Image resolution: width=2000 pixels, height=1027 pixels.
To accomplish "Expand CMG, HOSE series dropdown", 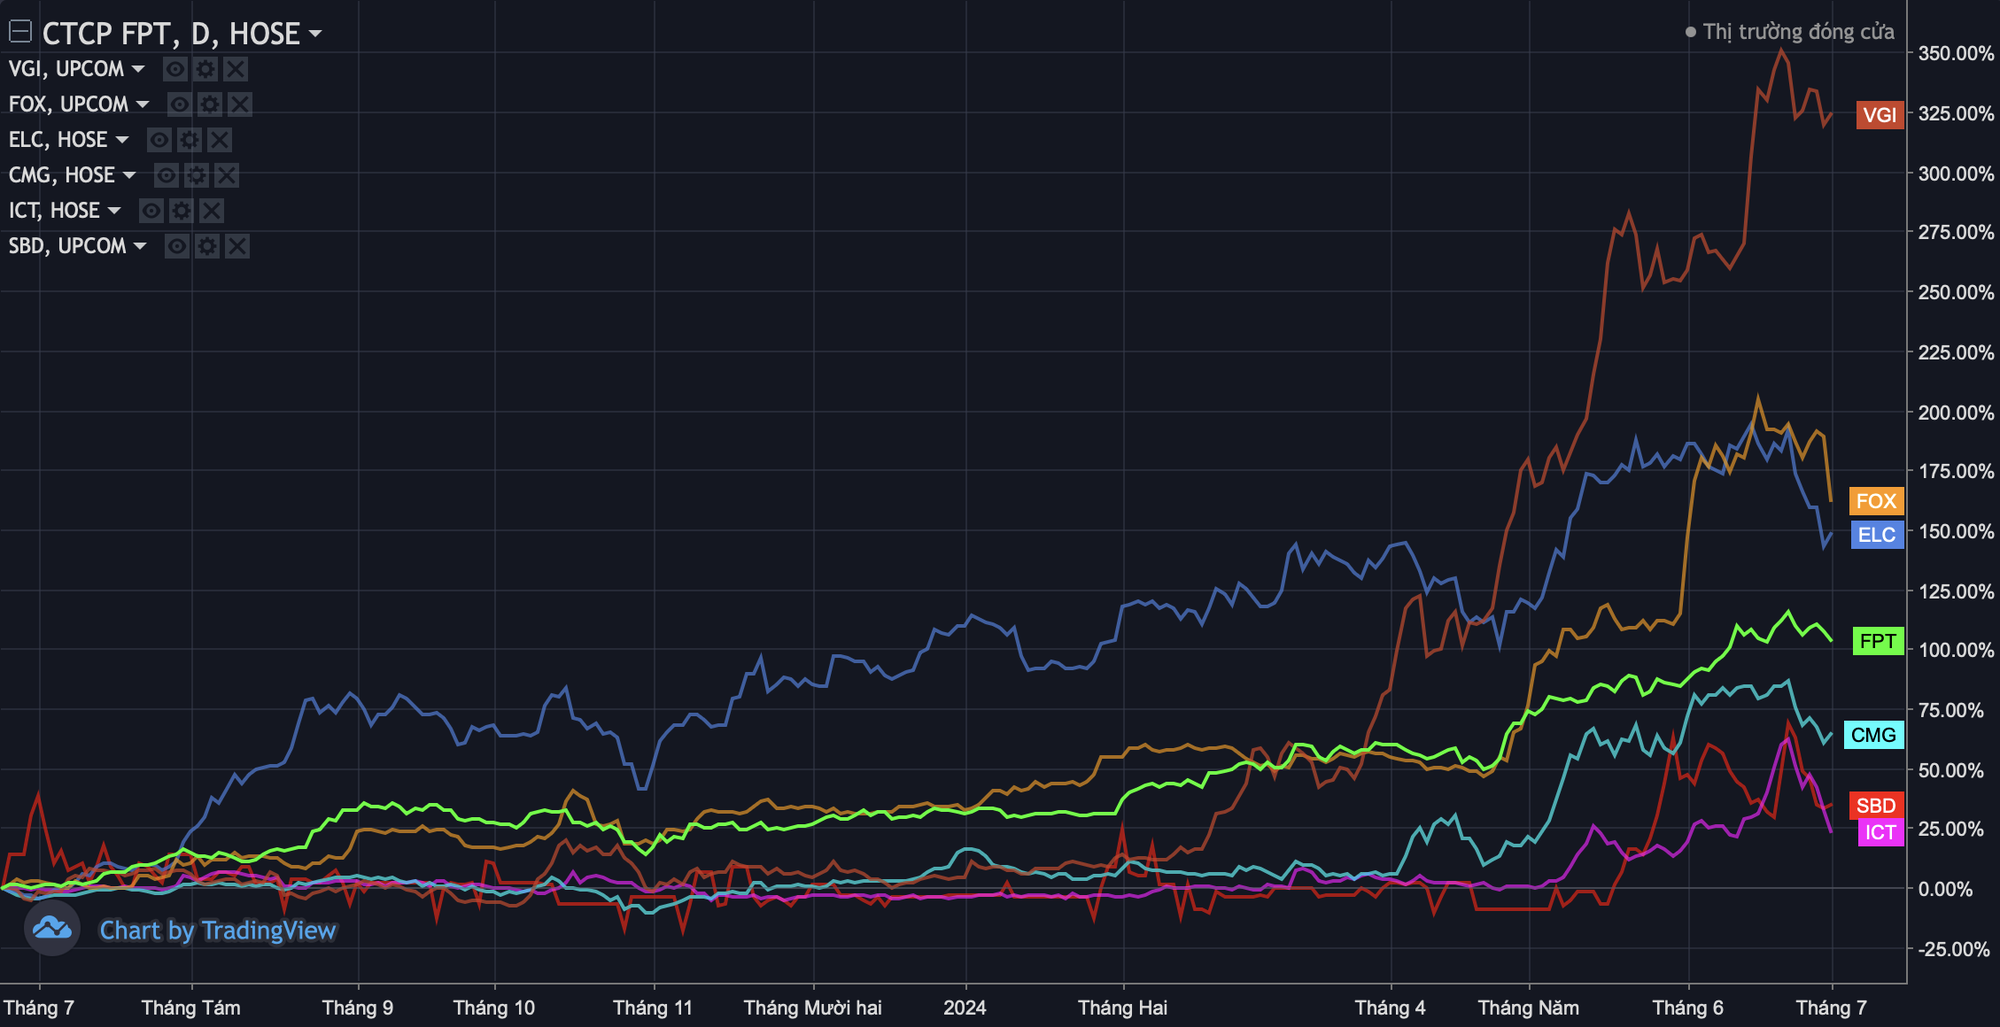I will (x=129, y=175).
